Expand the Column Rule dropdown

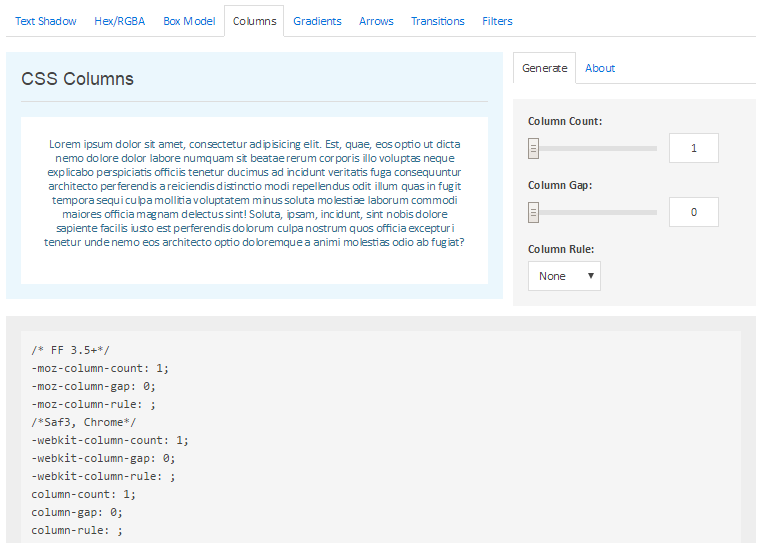564,276
